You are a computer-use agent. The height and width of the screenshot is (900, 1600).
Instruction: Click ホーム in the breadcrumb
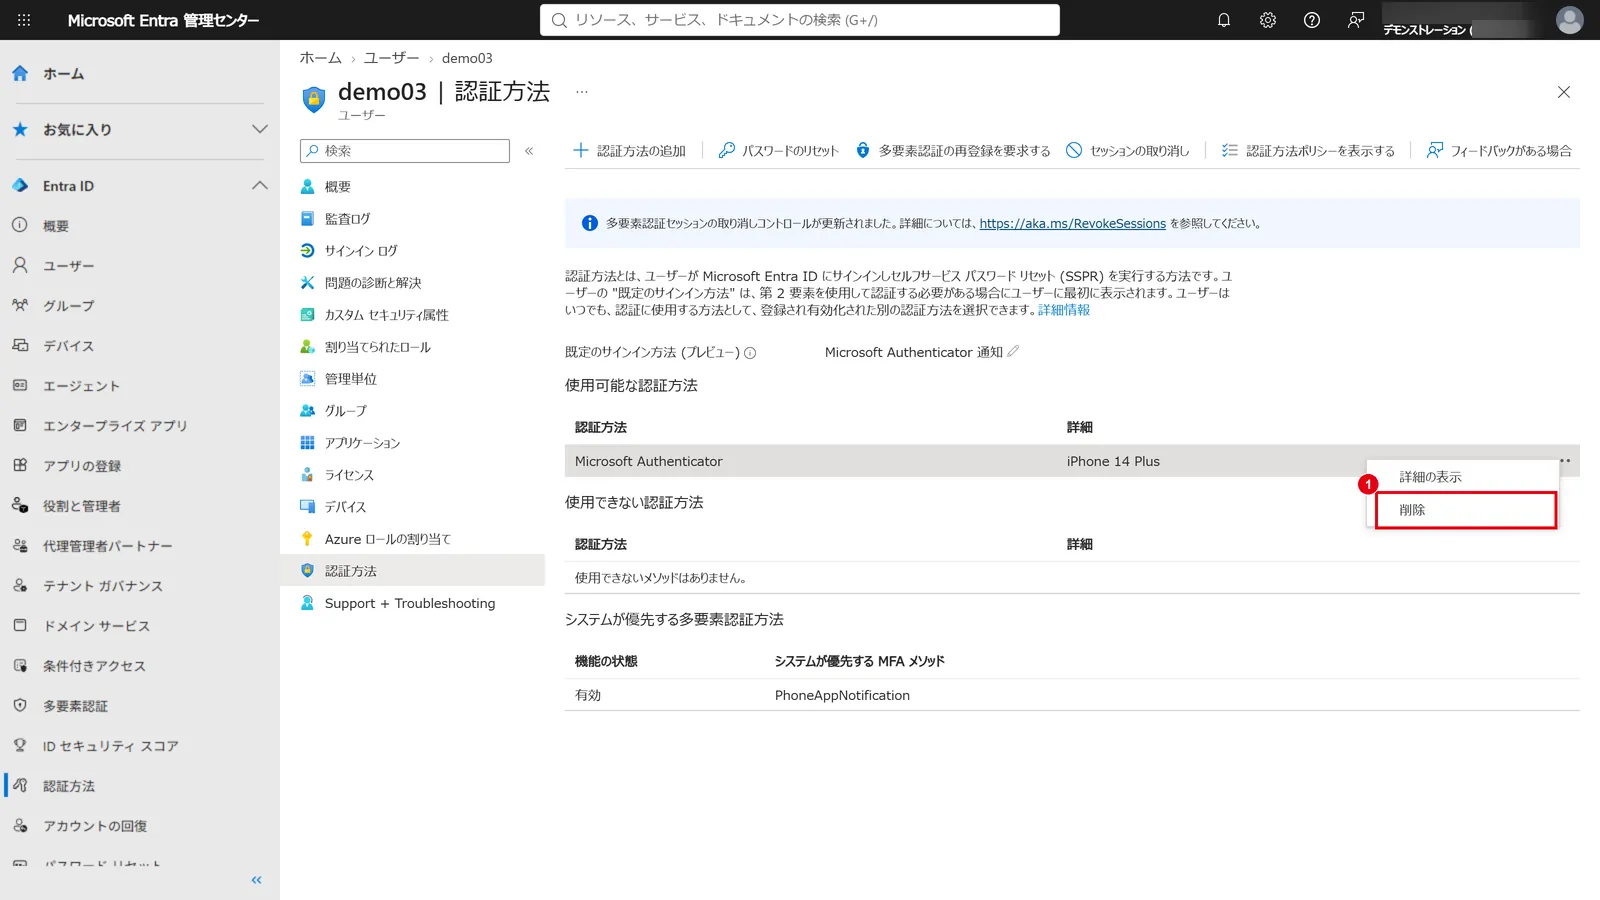pos(320,58)
